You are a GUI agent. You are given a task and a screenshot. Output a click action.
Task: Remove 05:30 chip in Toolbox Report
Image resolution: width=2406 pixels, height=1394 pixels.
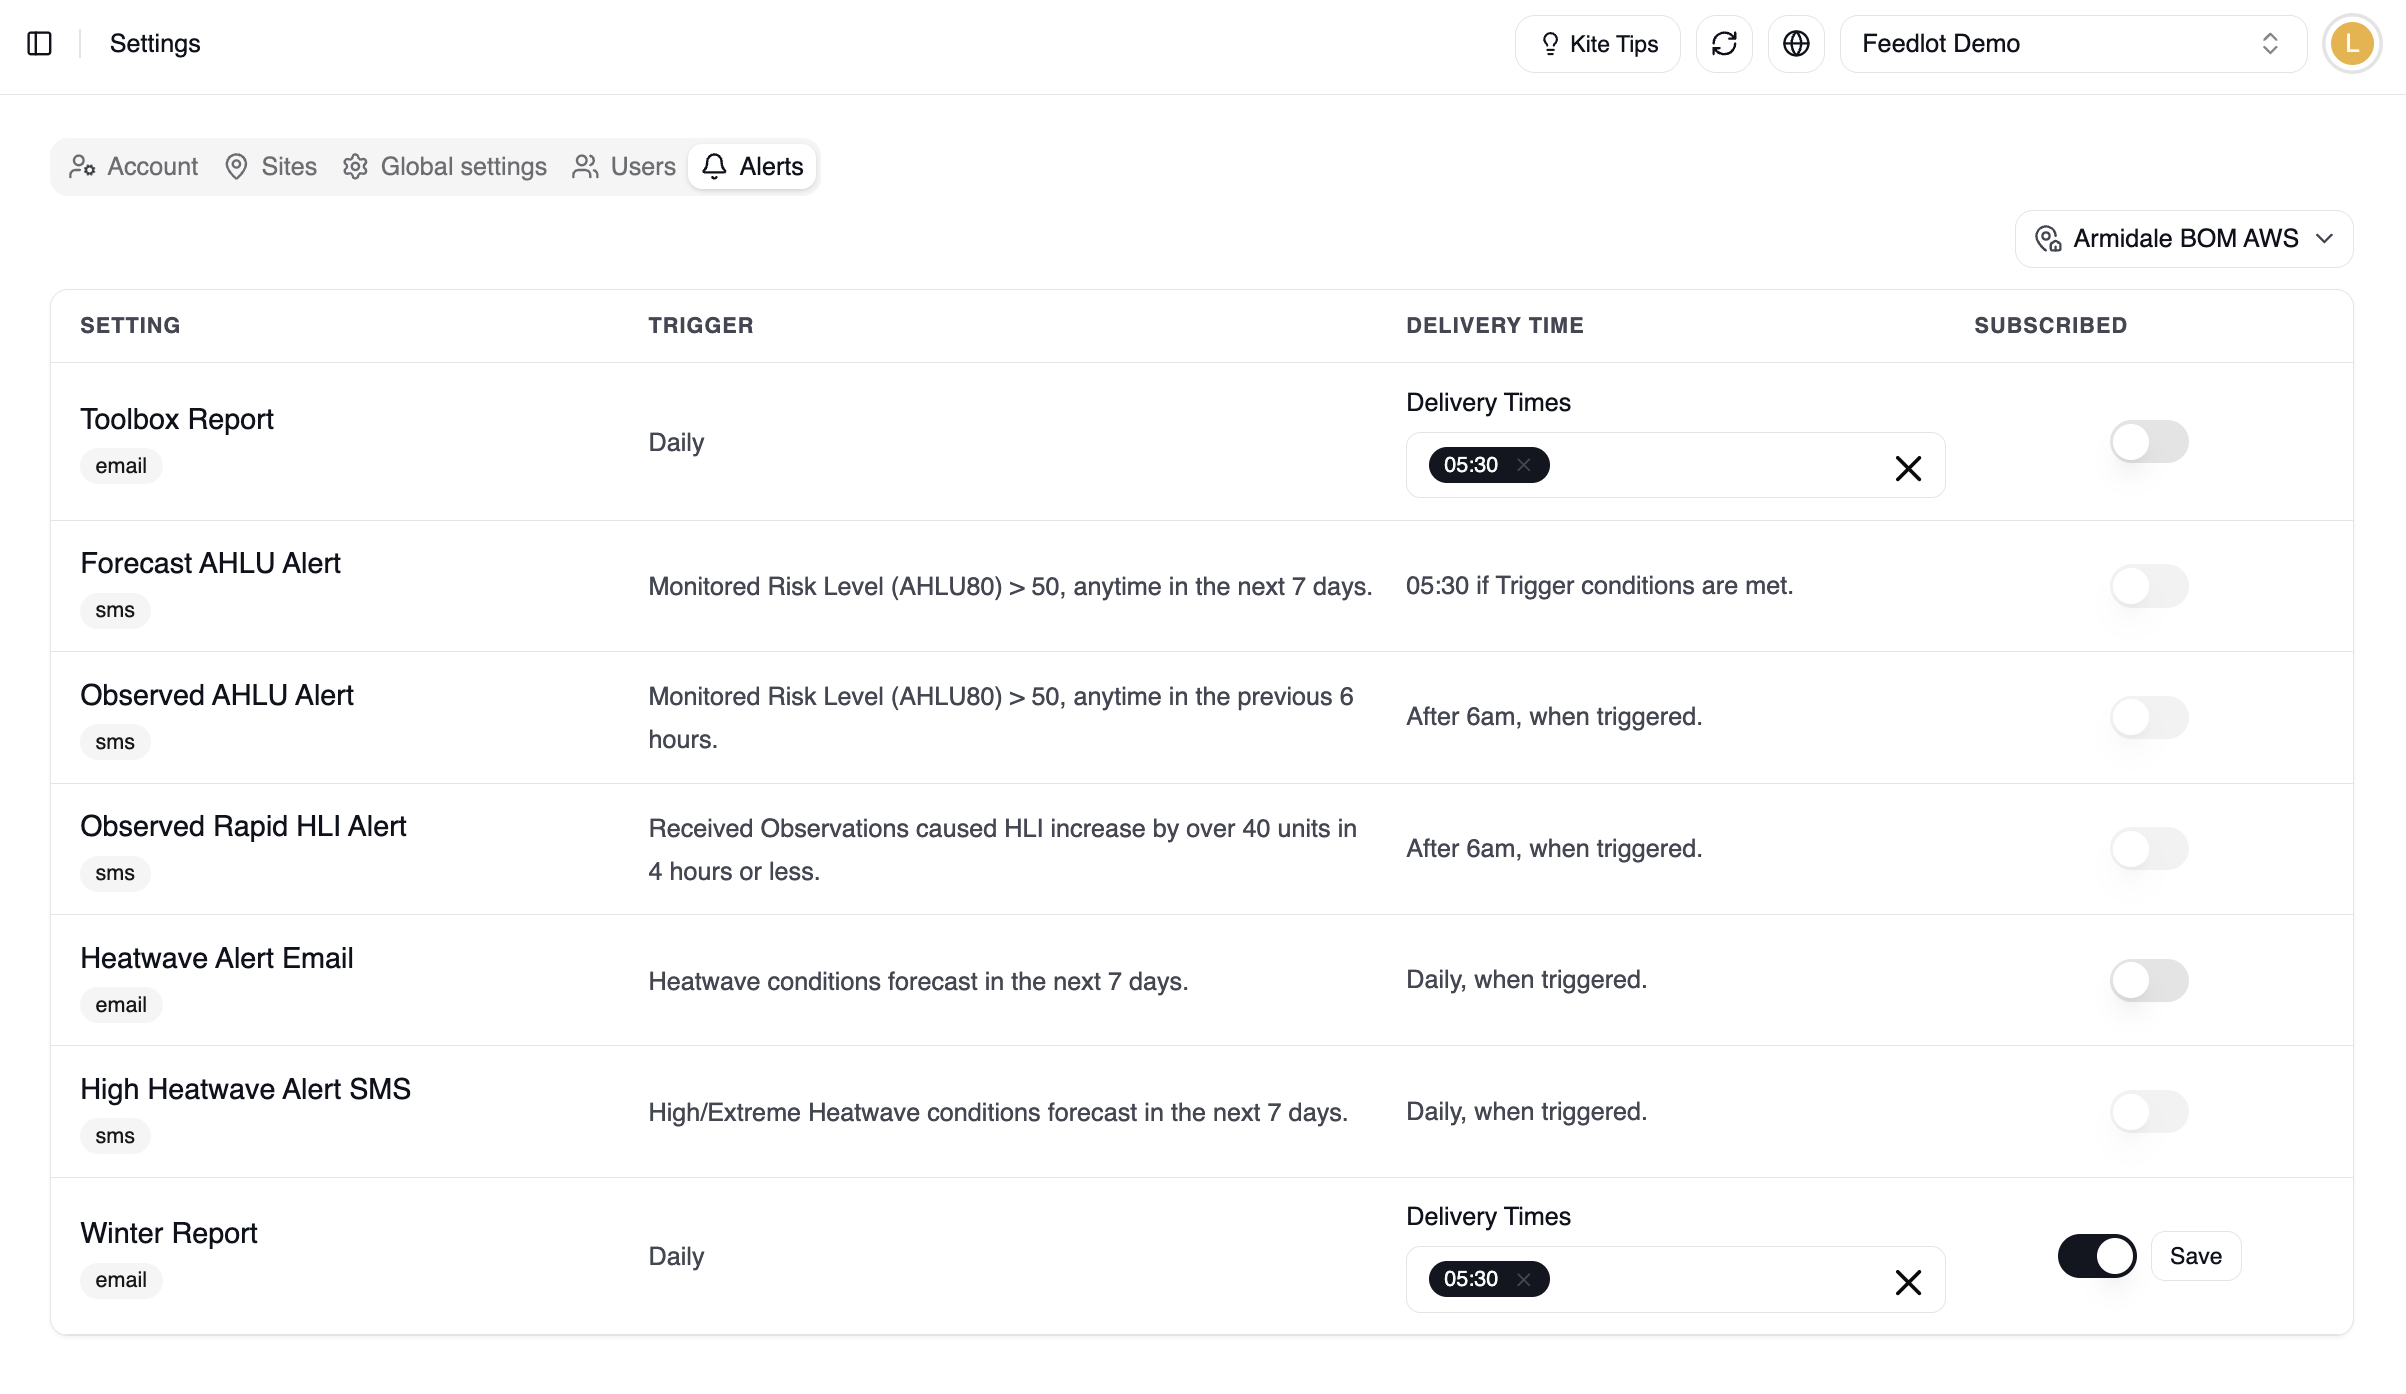(x=1524, y=465)
